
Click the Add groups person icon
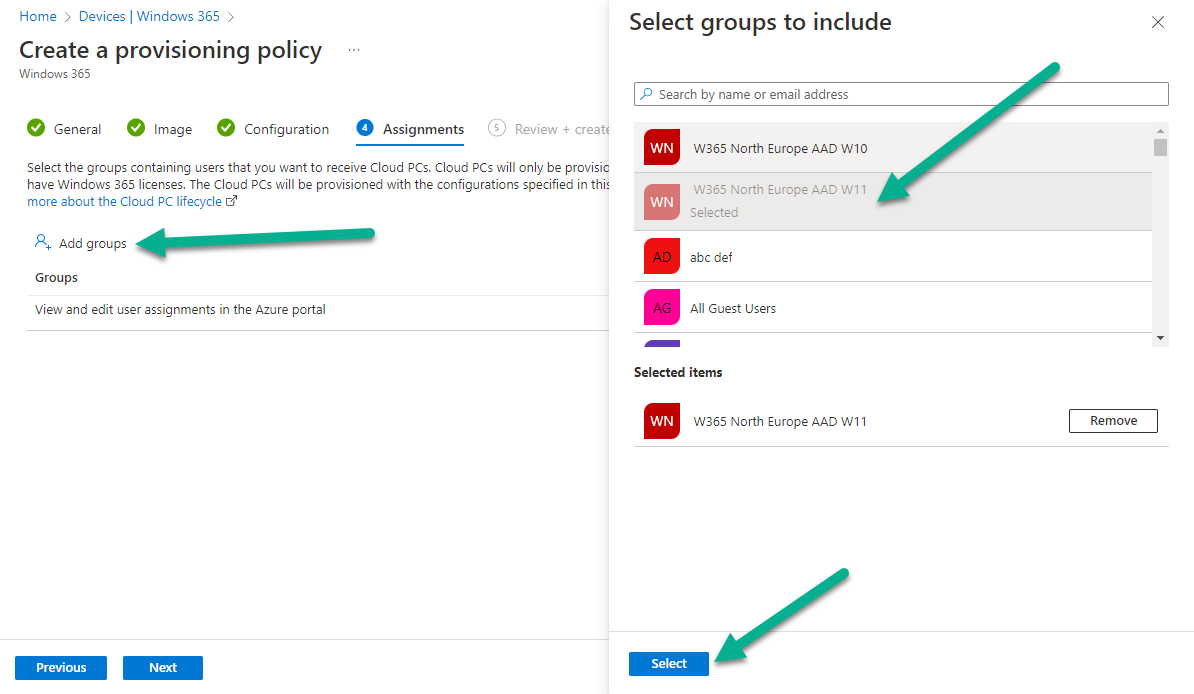coord(43,242)
